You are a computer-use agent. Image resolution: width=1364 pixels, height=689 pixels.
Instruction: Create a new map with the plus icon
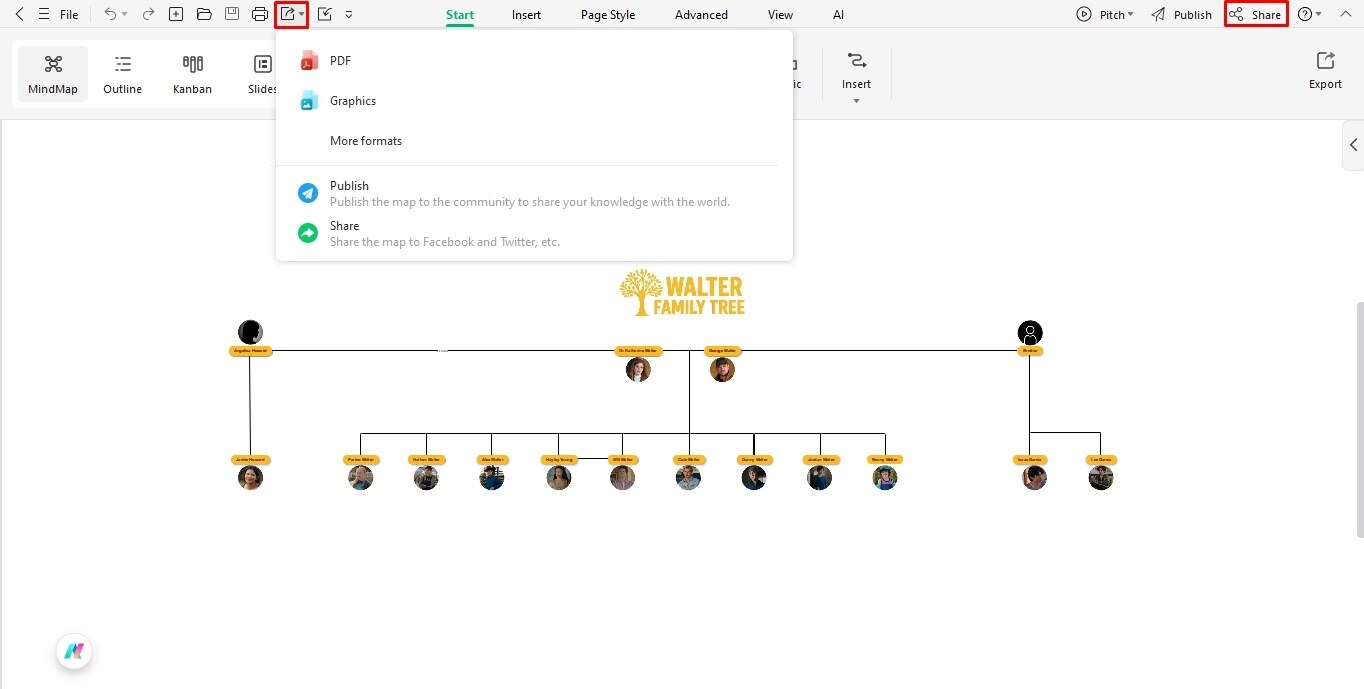[x=176, y=14]
